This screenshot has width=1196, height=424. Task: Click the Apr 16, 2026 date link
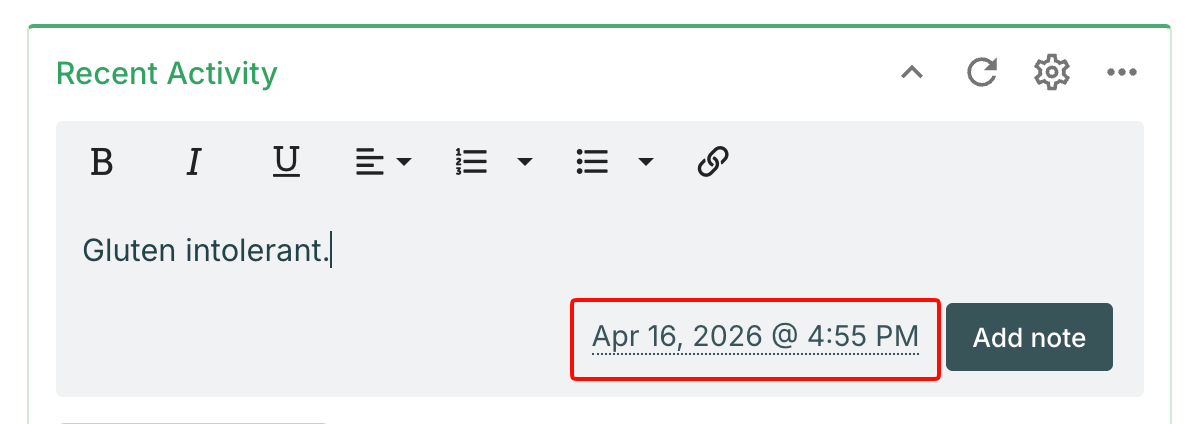[x=755, y=337]
